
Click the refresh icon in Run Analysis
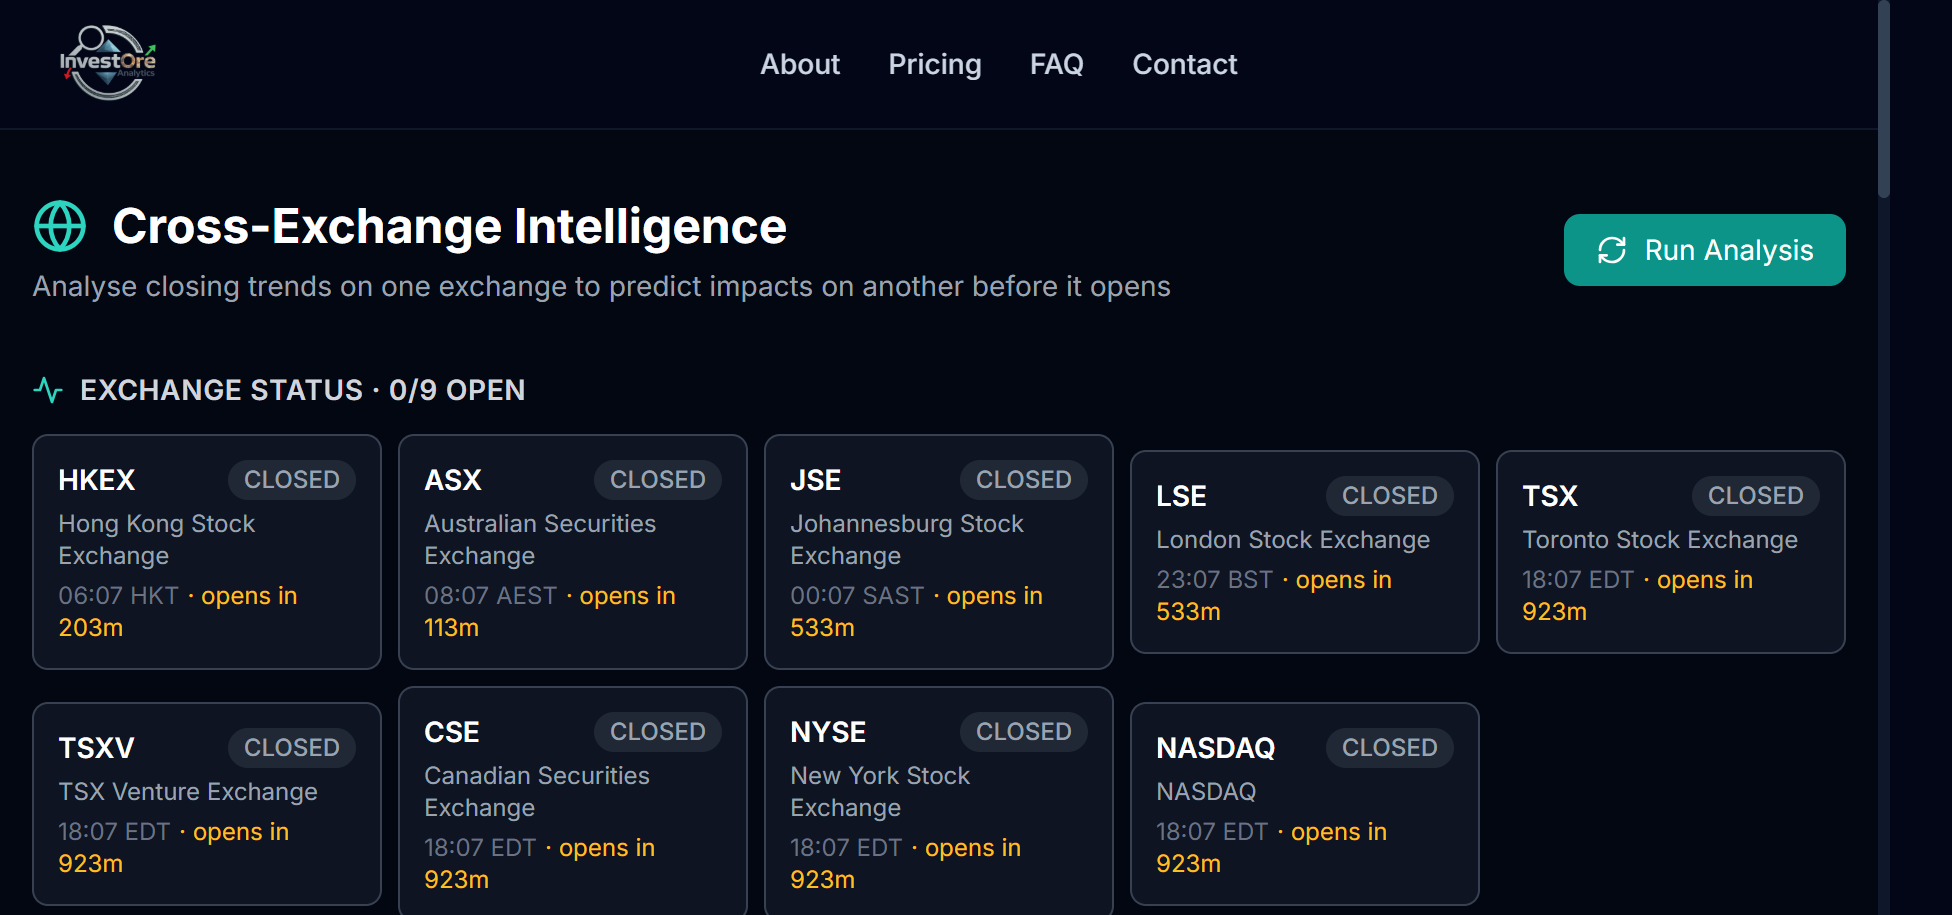click(1612, 250)
